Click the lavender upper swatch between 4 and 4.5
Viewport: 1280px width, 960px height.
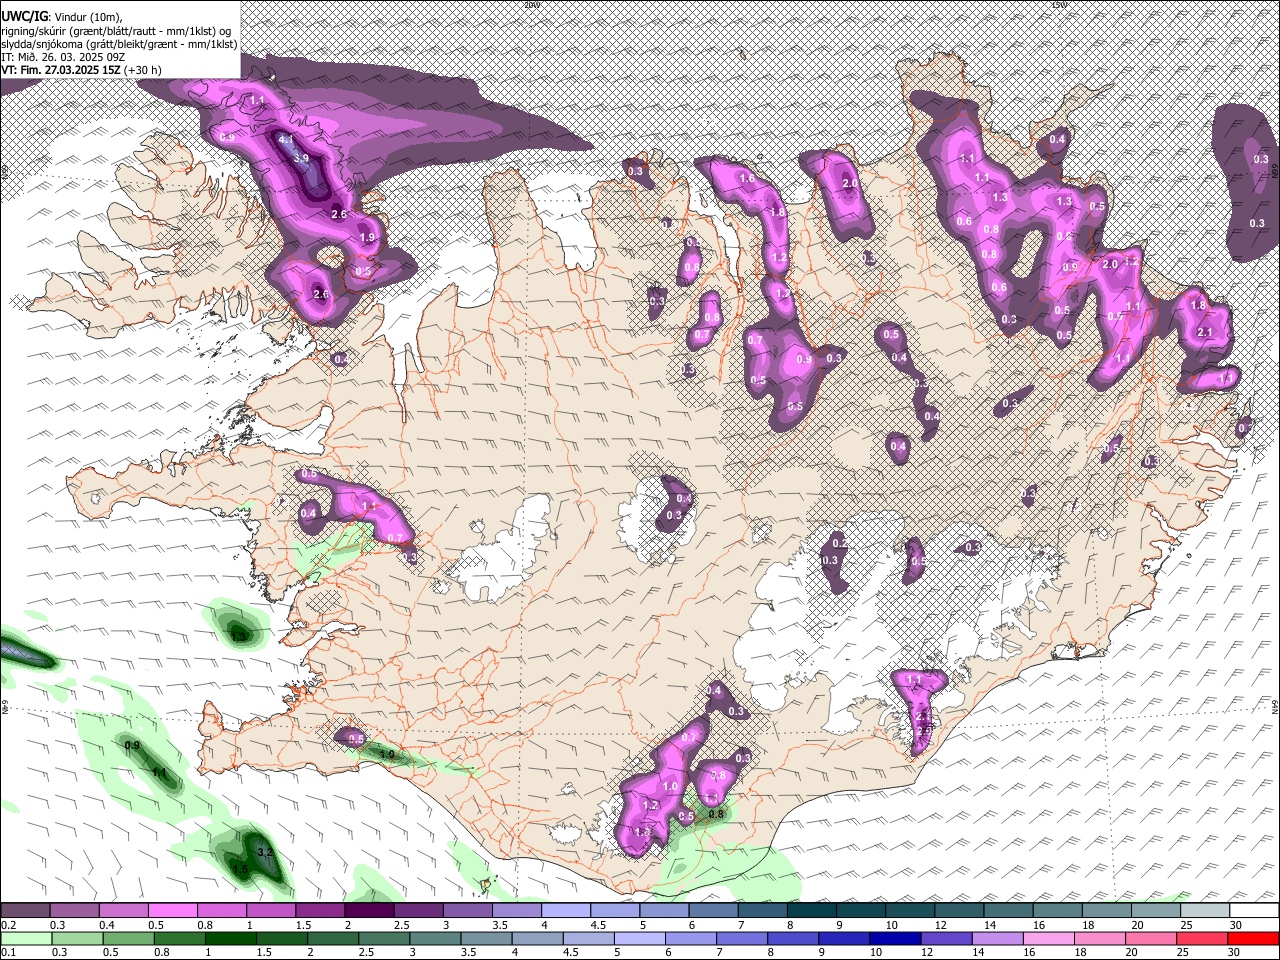[566, 910]
